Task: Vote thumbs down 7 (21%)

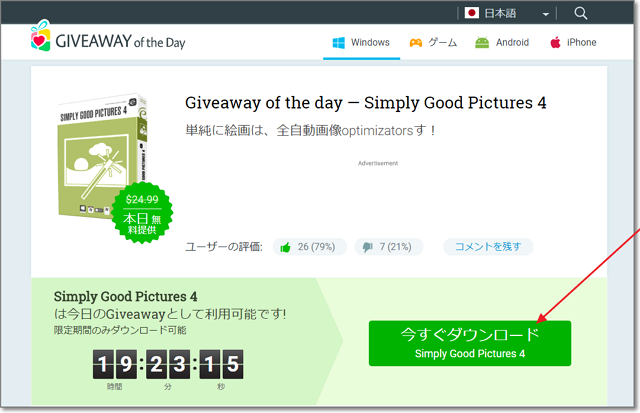Action: [x=389, y=247]
